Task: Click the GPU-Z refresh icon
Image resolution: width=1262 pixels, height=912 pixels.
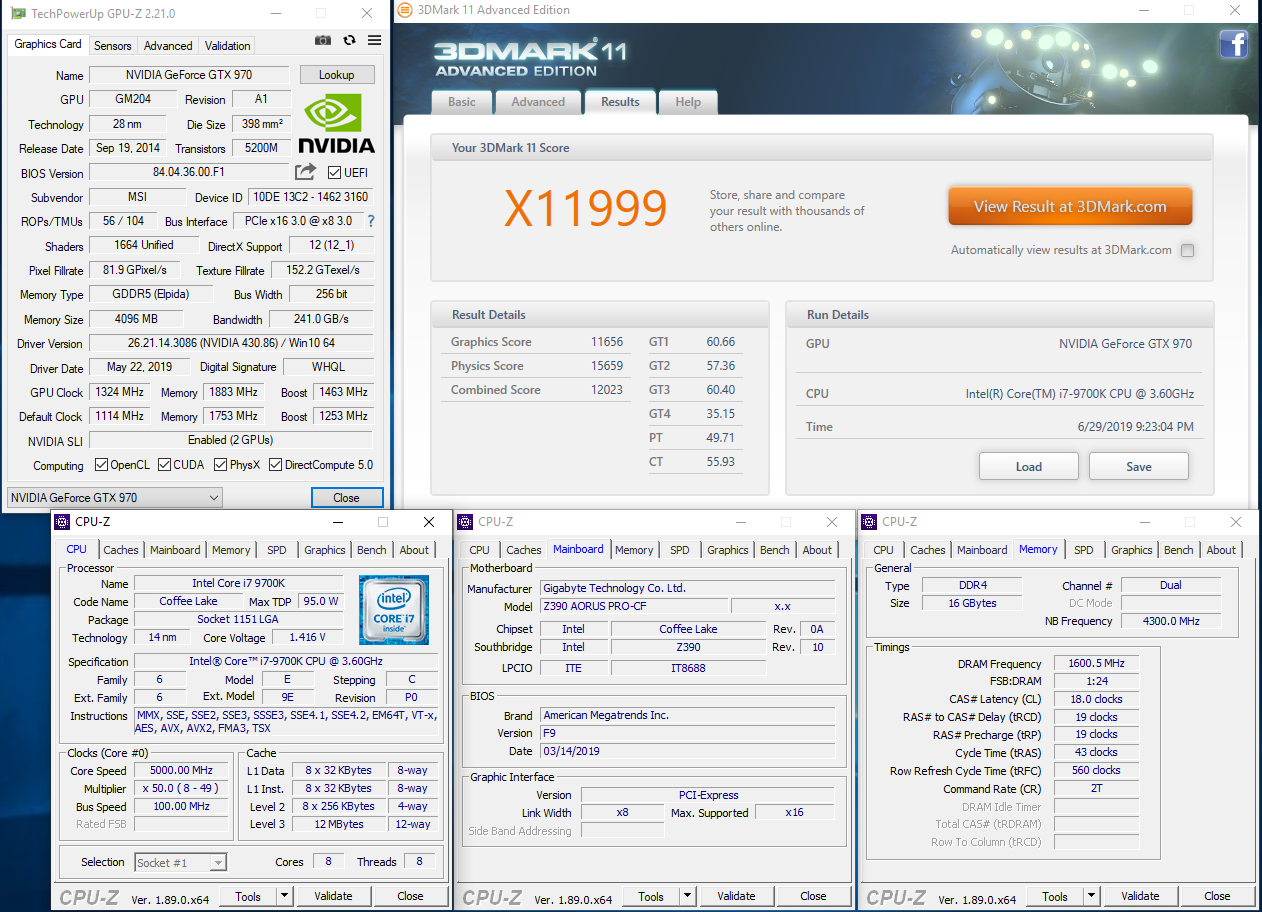Action: point(349,40)
